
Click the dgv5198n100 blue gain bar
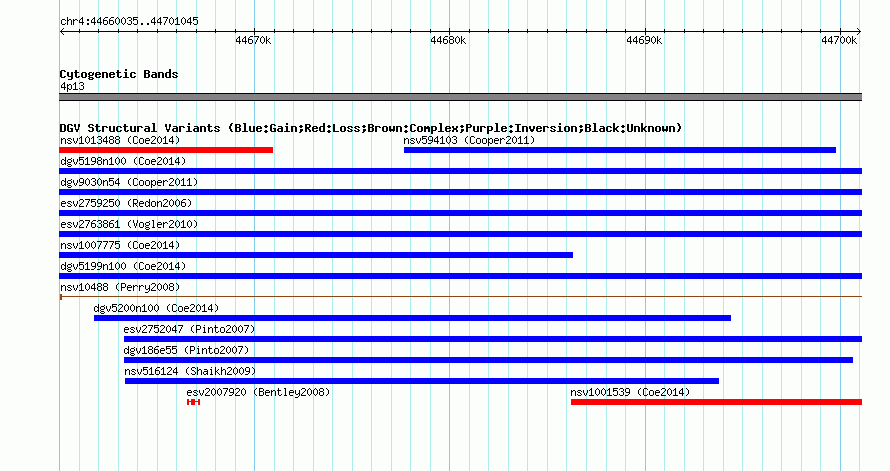tap(461, 171)
